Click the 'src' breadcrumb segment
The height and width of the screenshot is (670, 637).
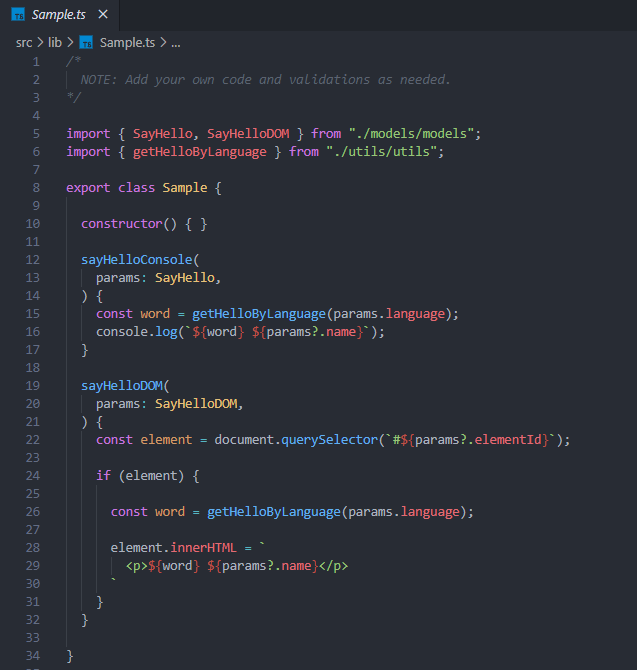click(24, 43)
